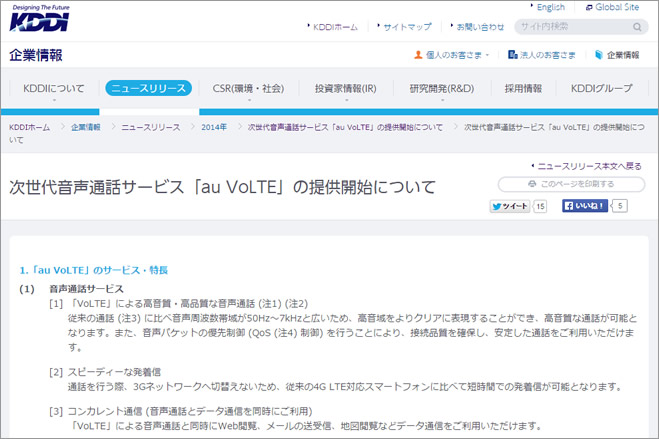Open サイトマップ link
The image size is (659, 439).
[x=407, y=27]
